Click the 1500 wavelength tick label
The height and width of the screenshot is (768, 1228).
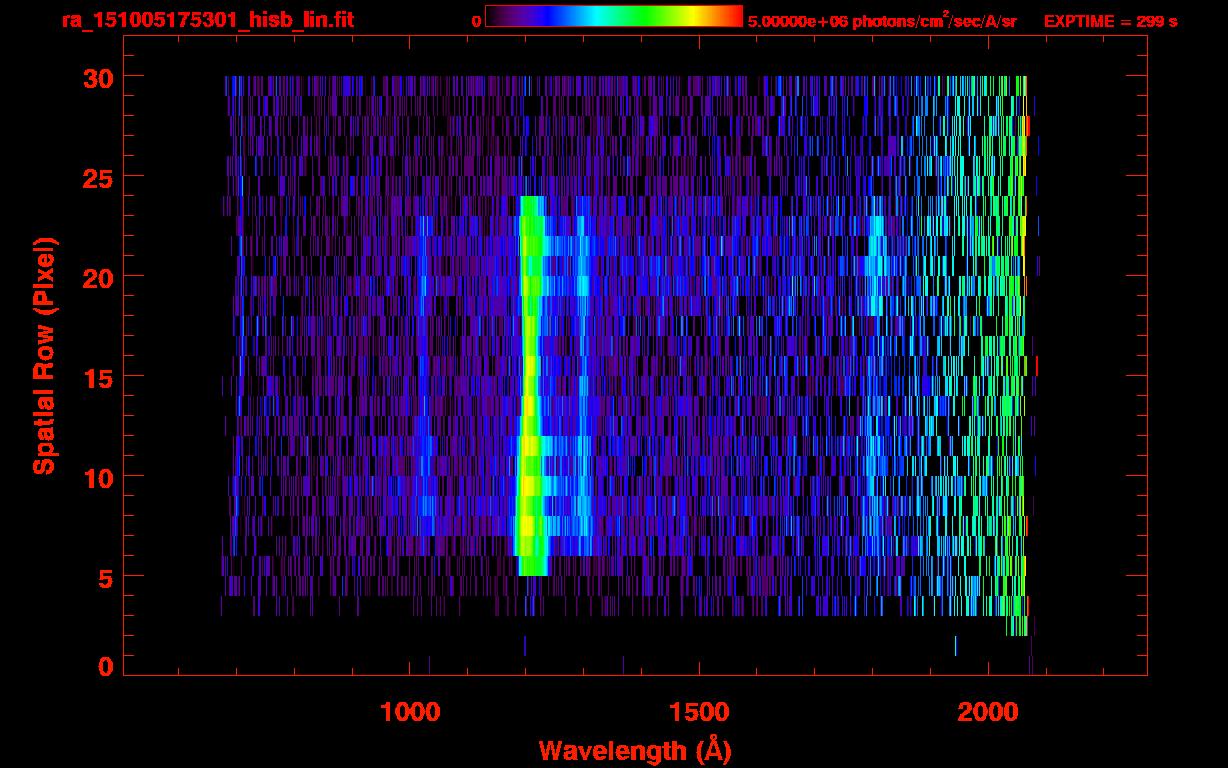coord(699,712)
